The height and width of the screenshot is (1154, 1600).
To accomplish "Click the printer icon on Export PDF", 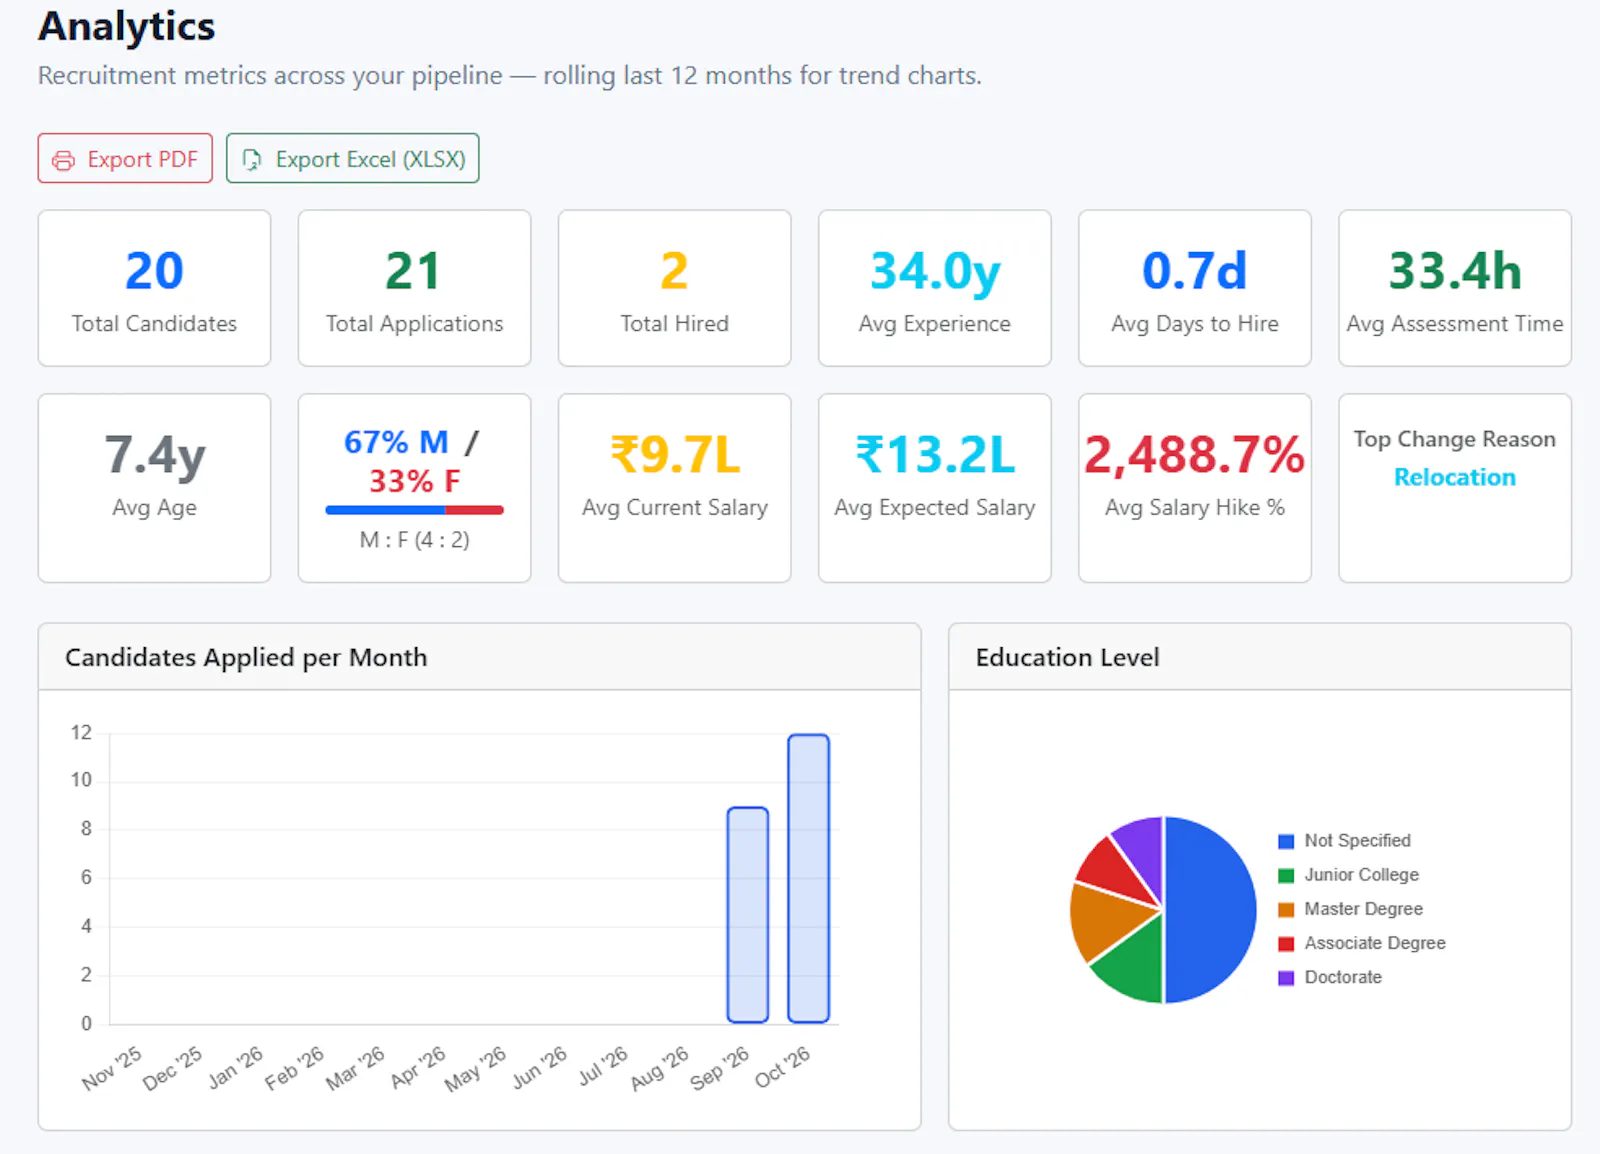I will (x=63, y=160).
